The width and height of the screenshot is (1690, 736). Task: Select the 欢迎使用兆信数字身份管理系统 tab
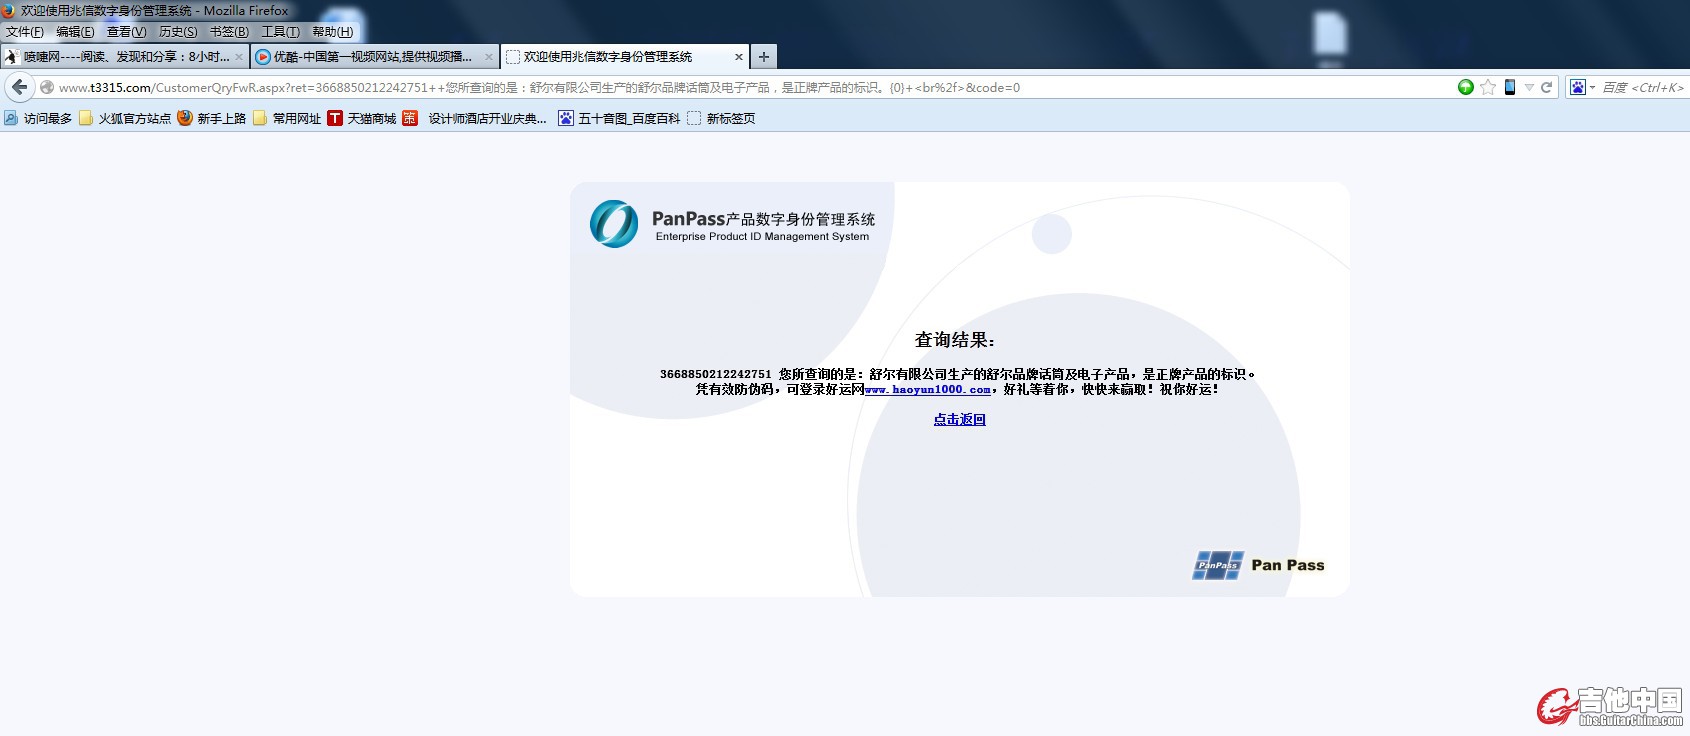(x=624, y=57)
